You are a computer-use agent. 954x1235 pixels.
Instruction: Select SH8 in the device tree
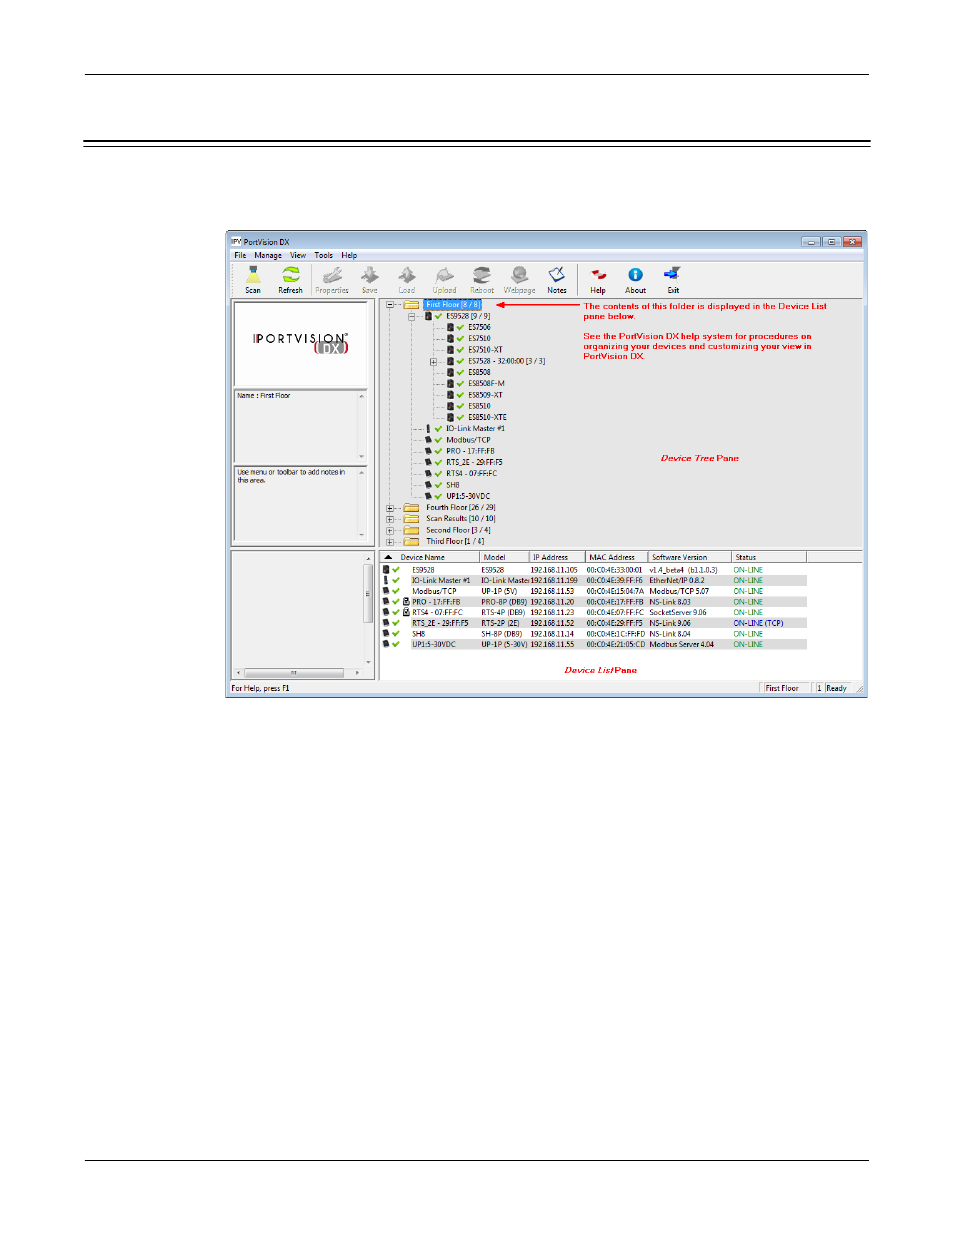click(x=453, y=485)
